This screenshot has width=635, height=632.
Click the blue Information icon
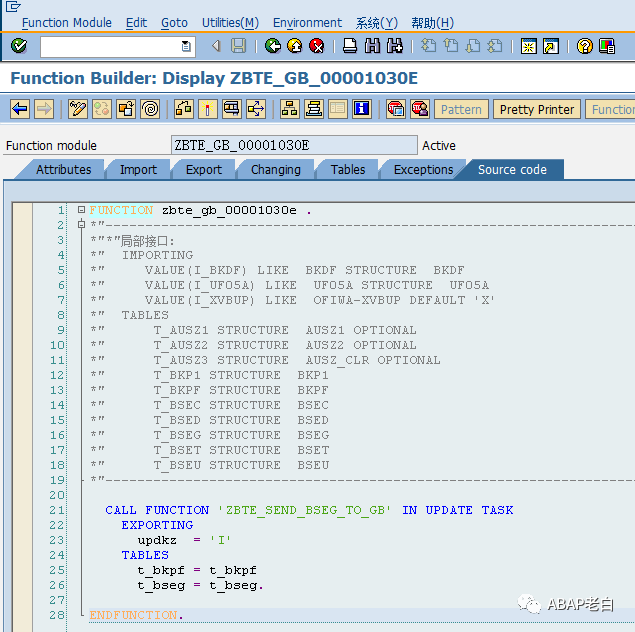[x=362, y=109]
